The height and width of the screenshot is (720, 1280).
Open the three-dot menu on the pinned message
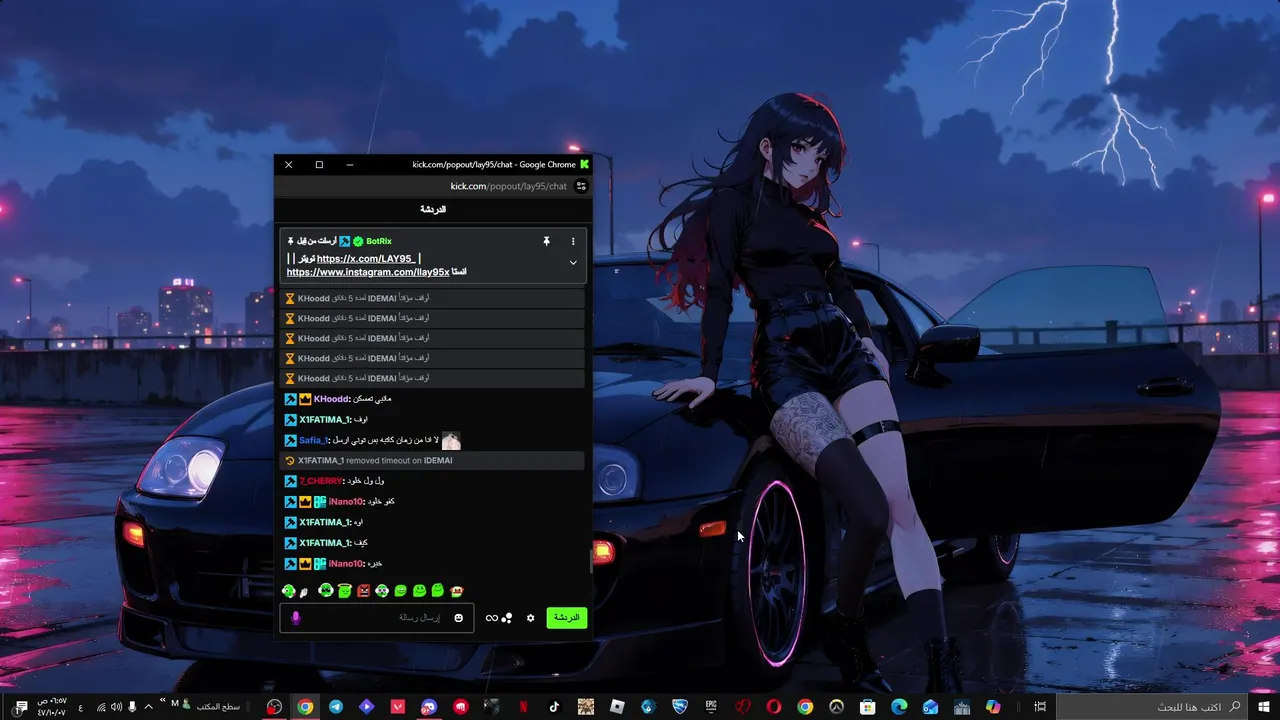[573, 241]
